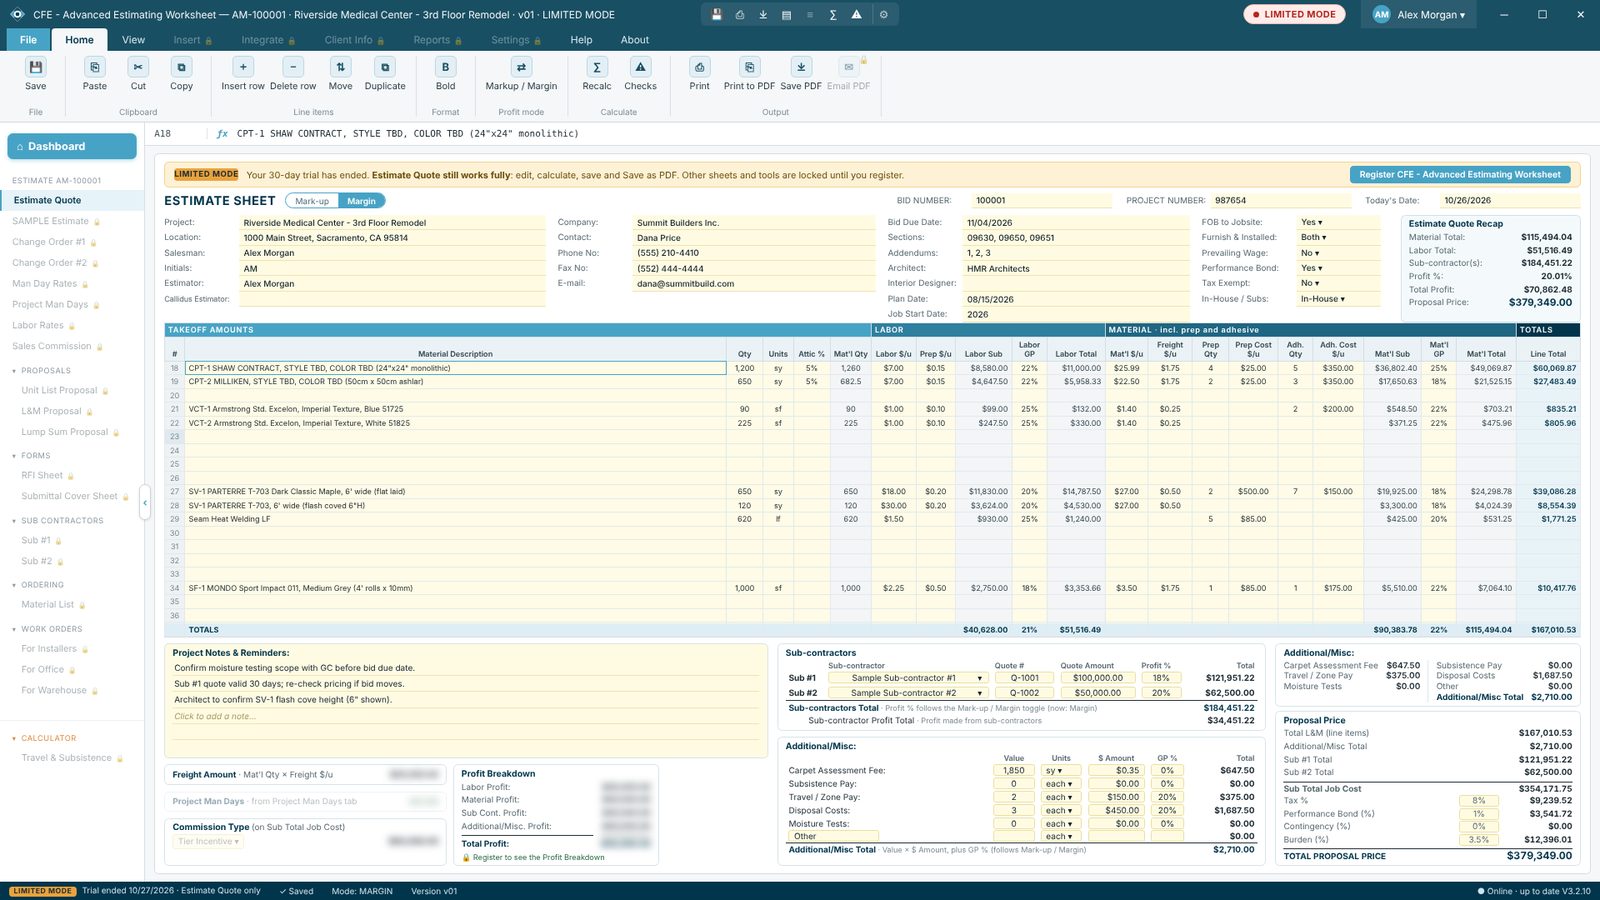Click the Move line item icon

point(341,67)
